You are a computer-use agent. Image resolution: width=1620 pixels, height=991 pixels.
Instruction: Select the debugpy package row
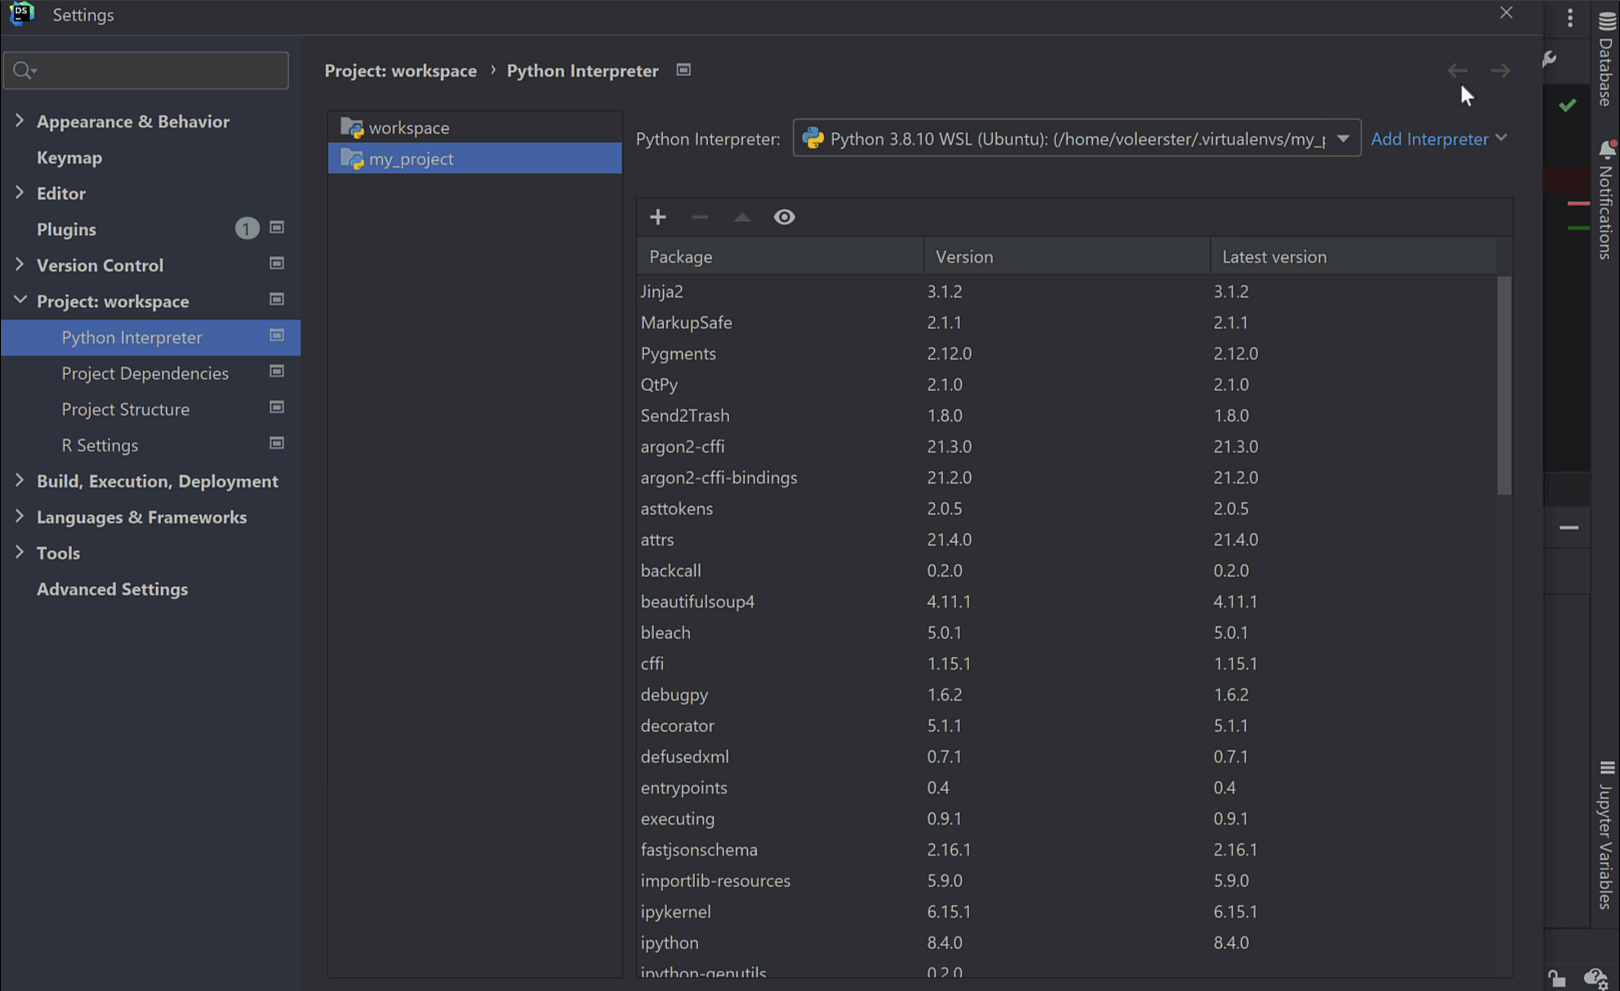pyautogui.click(x=1067, y=694)
